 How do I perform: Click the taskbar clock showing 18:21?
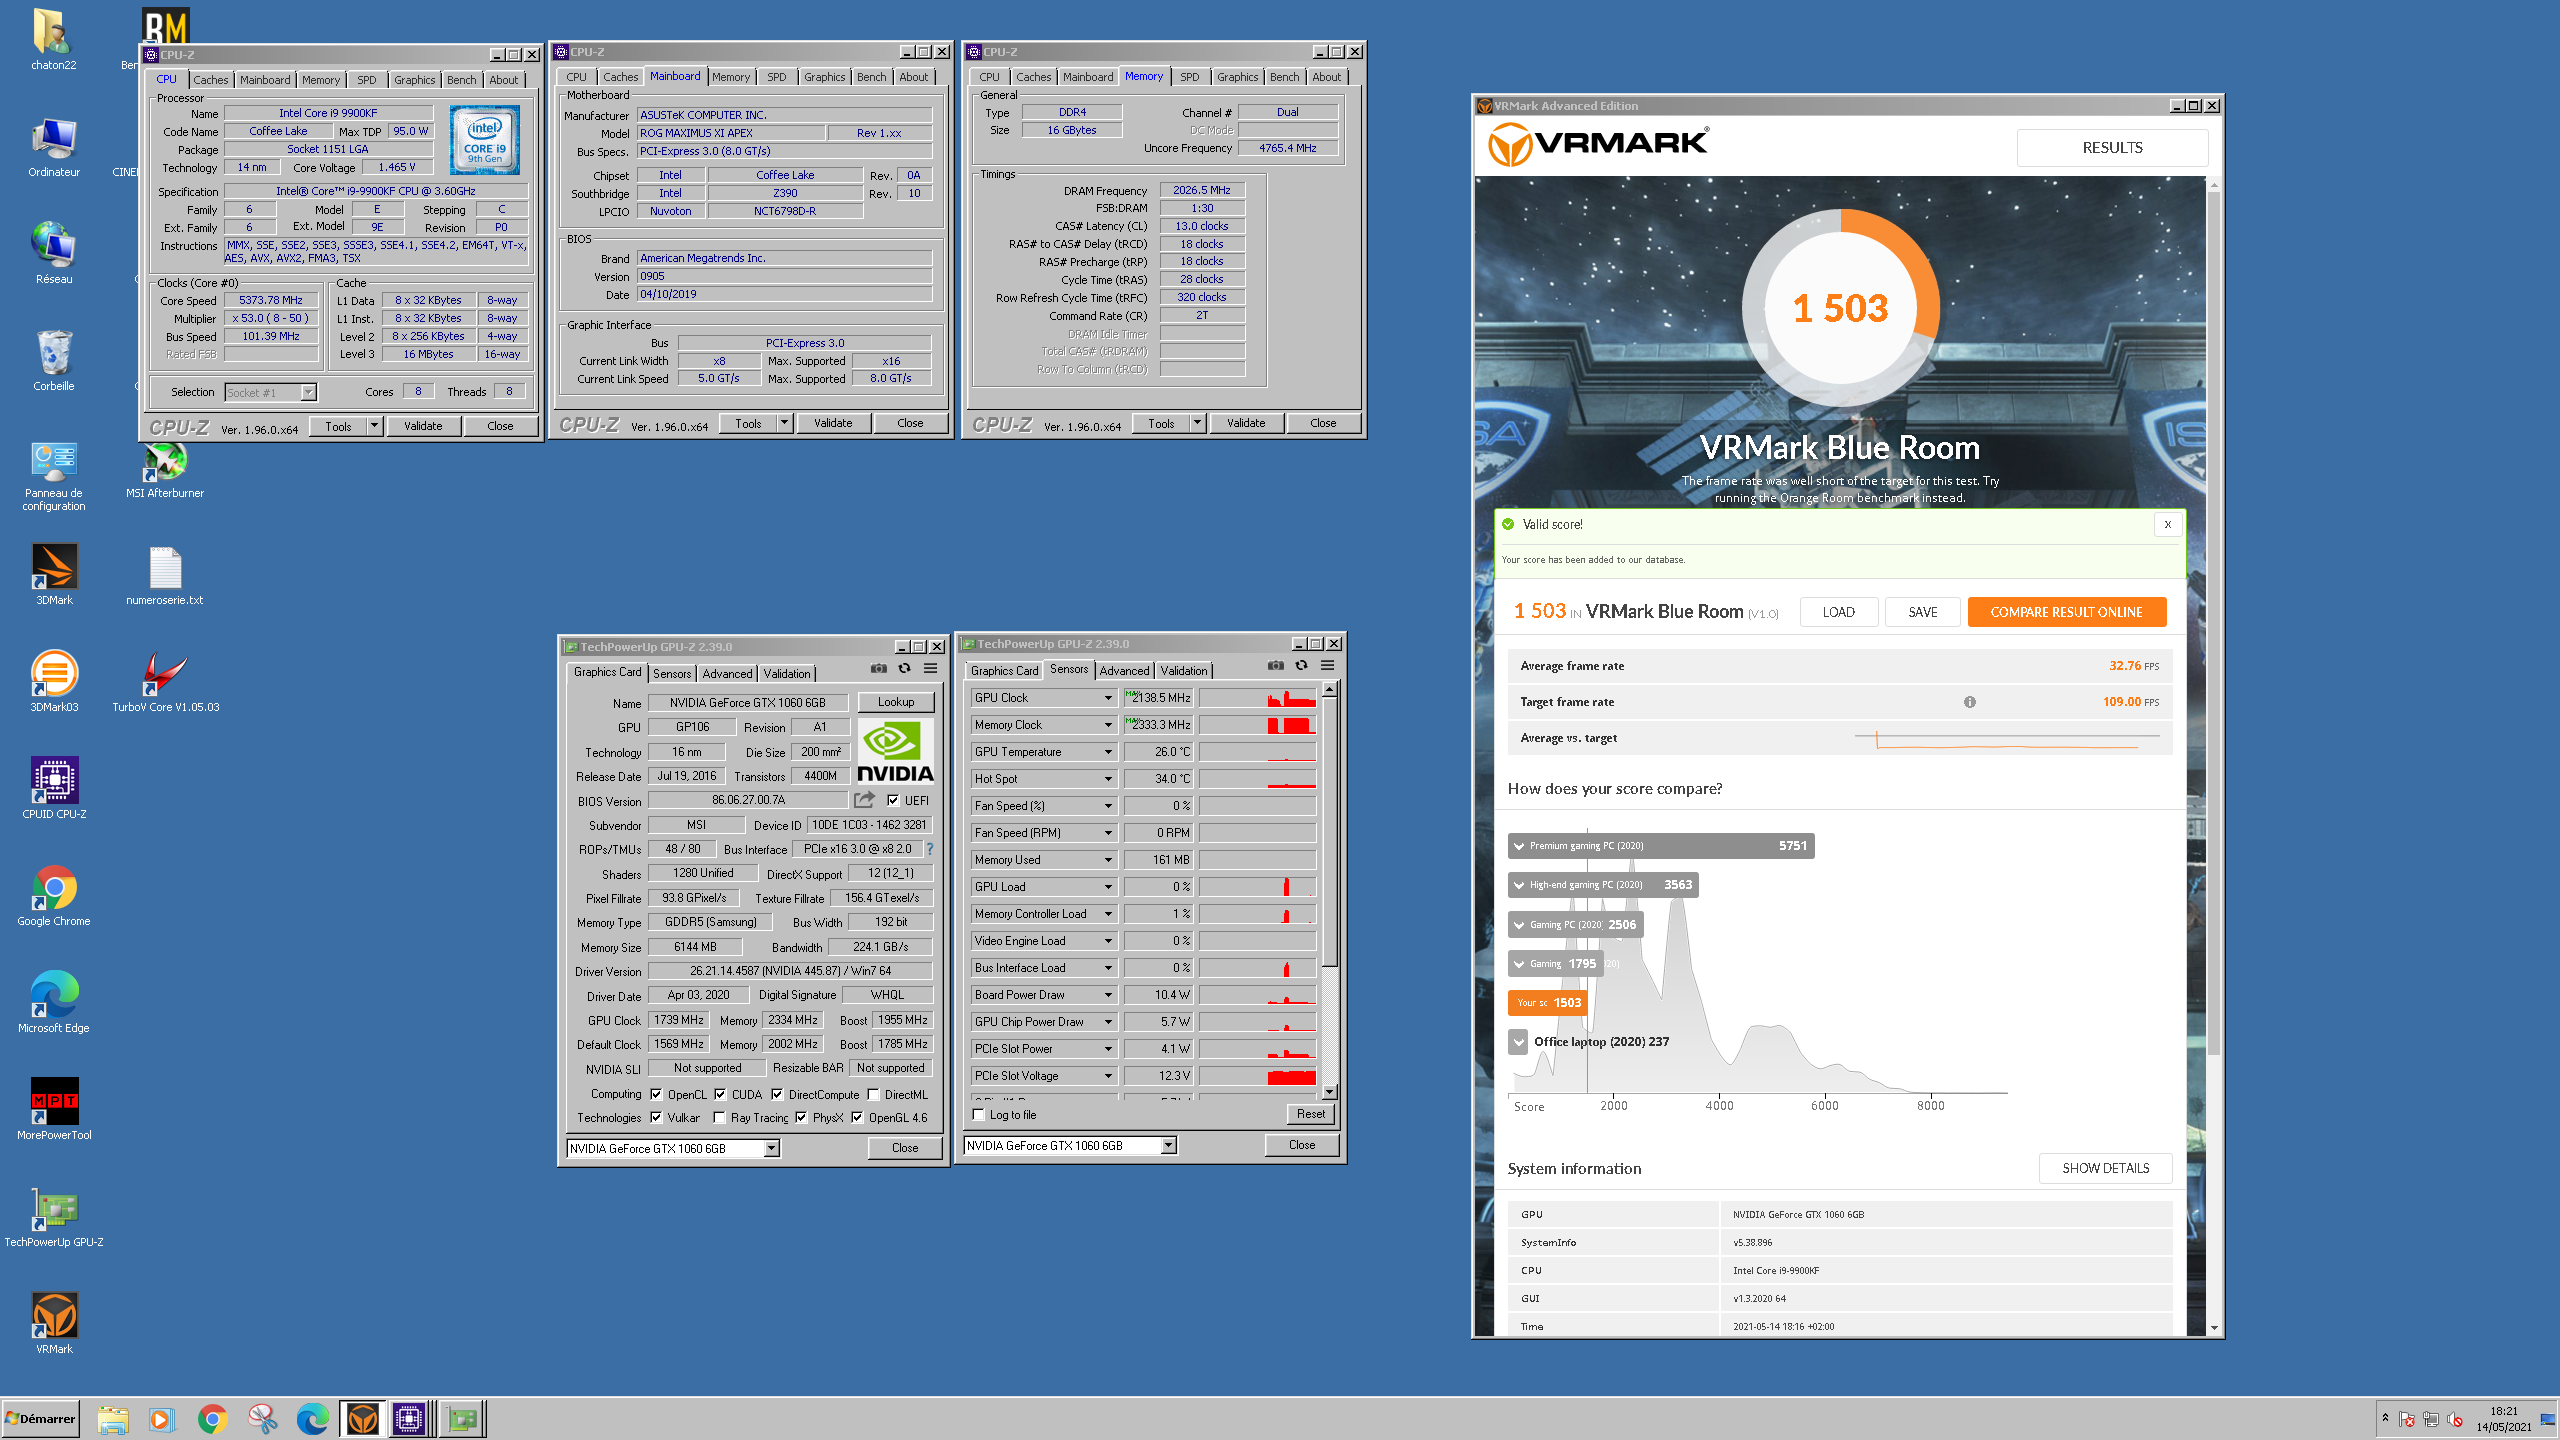coord(2504,1419)
